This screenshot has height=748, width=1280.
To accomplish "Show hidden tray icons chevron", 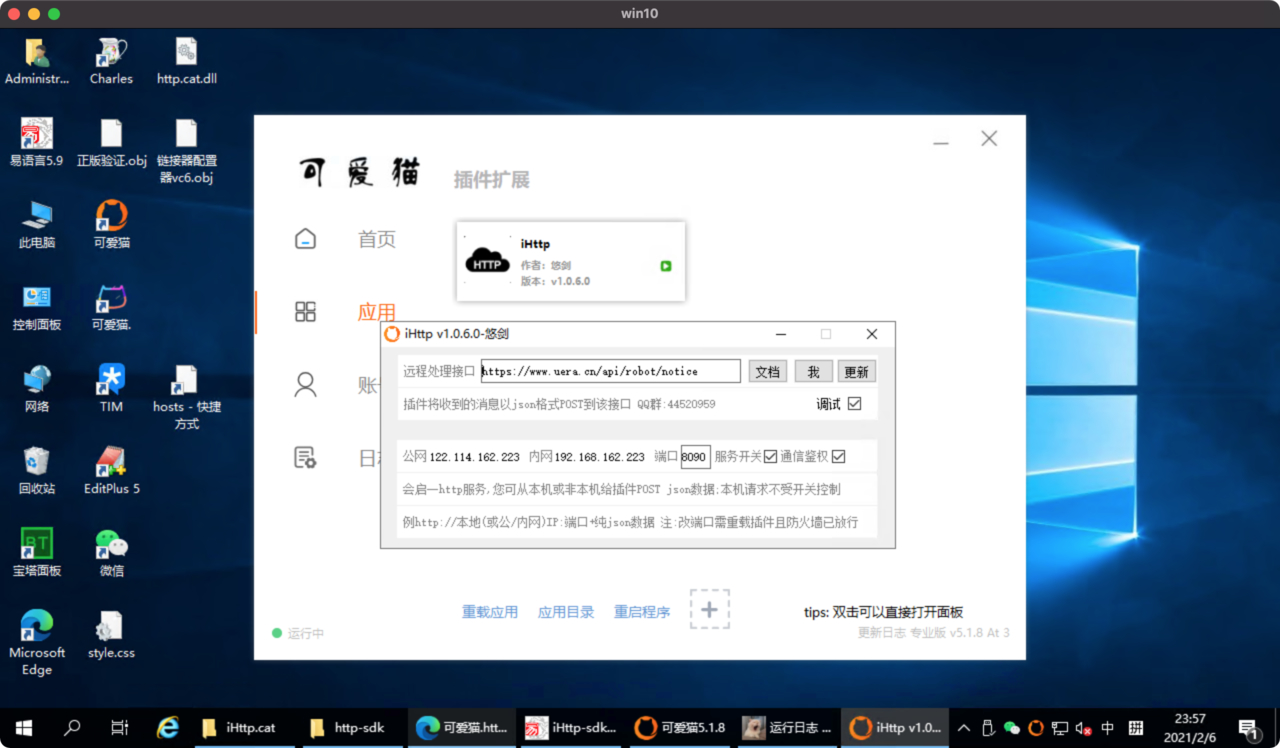I will (964, 727).
